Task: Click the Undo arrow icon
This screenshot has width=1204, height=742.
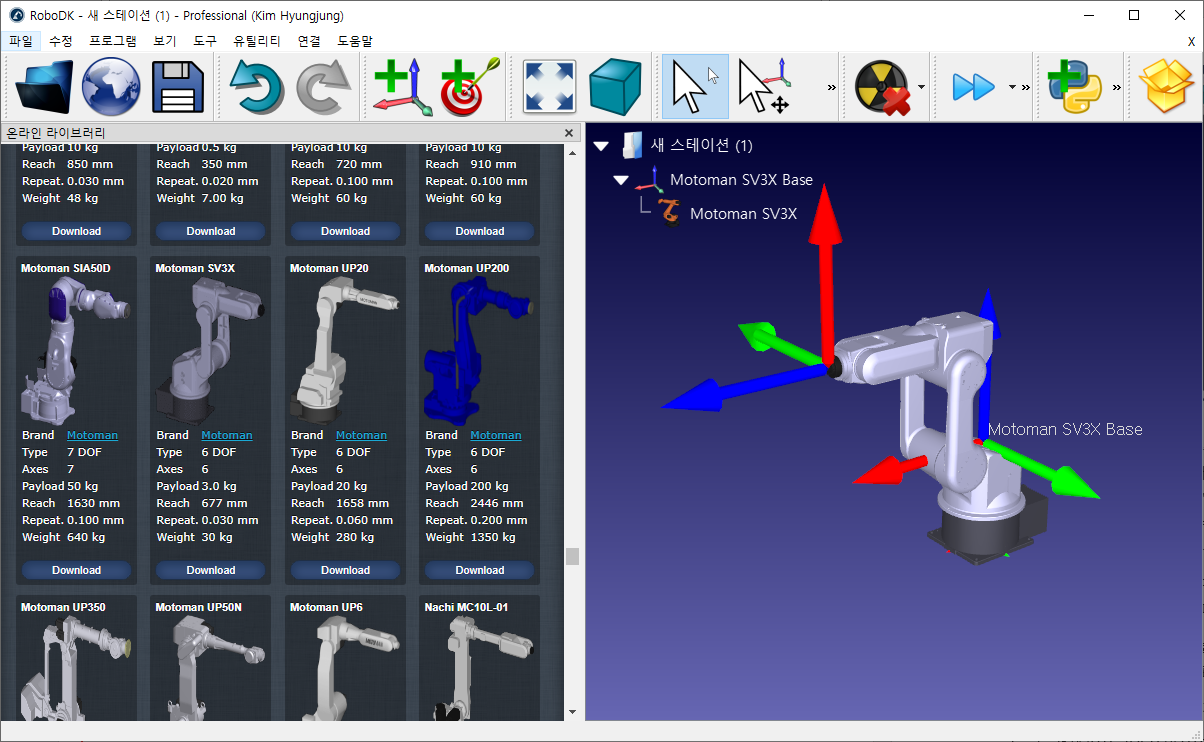Action: point(257,87)
